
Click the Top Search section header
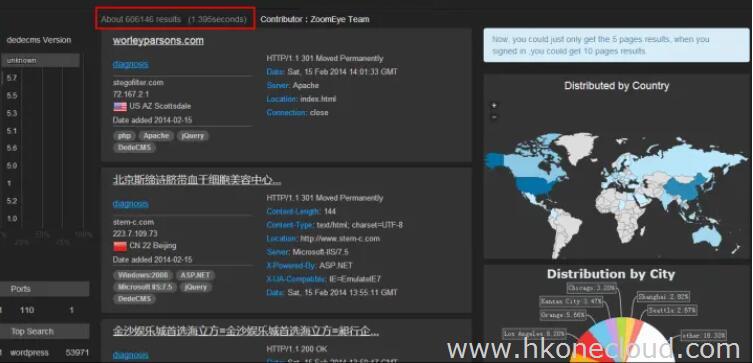(x=45, y=331)
